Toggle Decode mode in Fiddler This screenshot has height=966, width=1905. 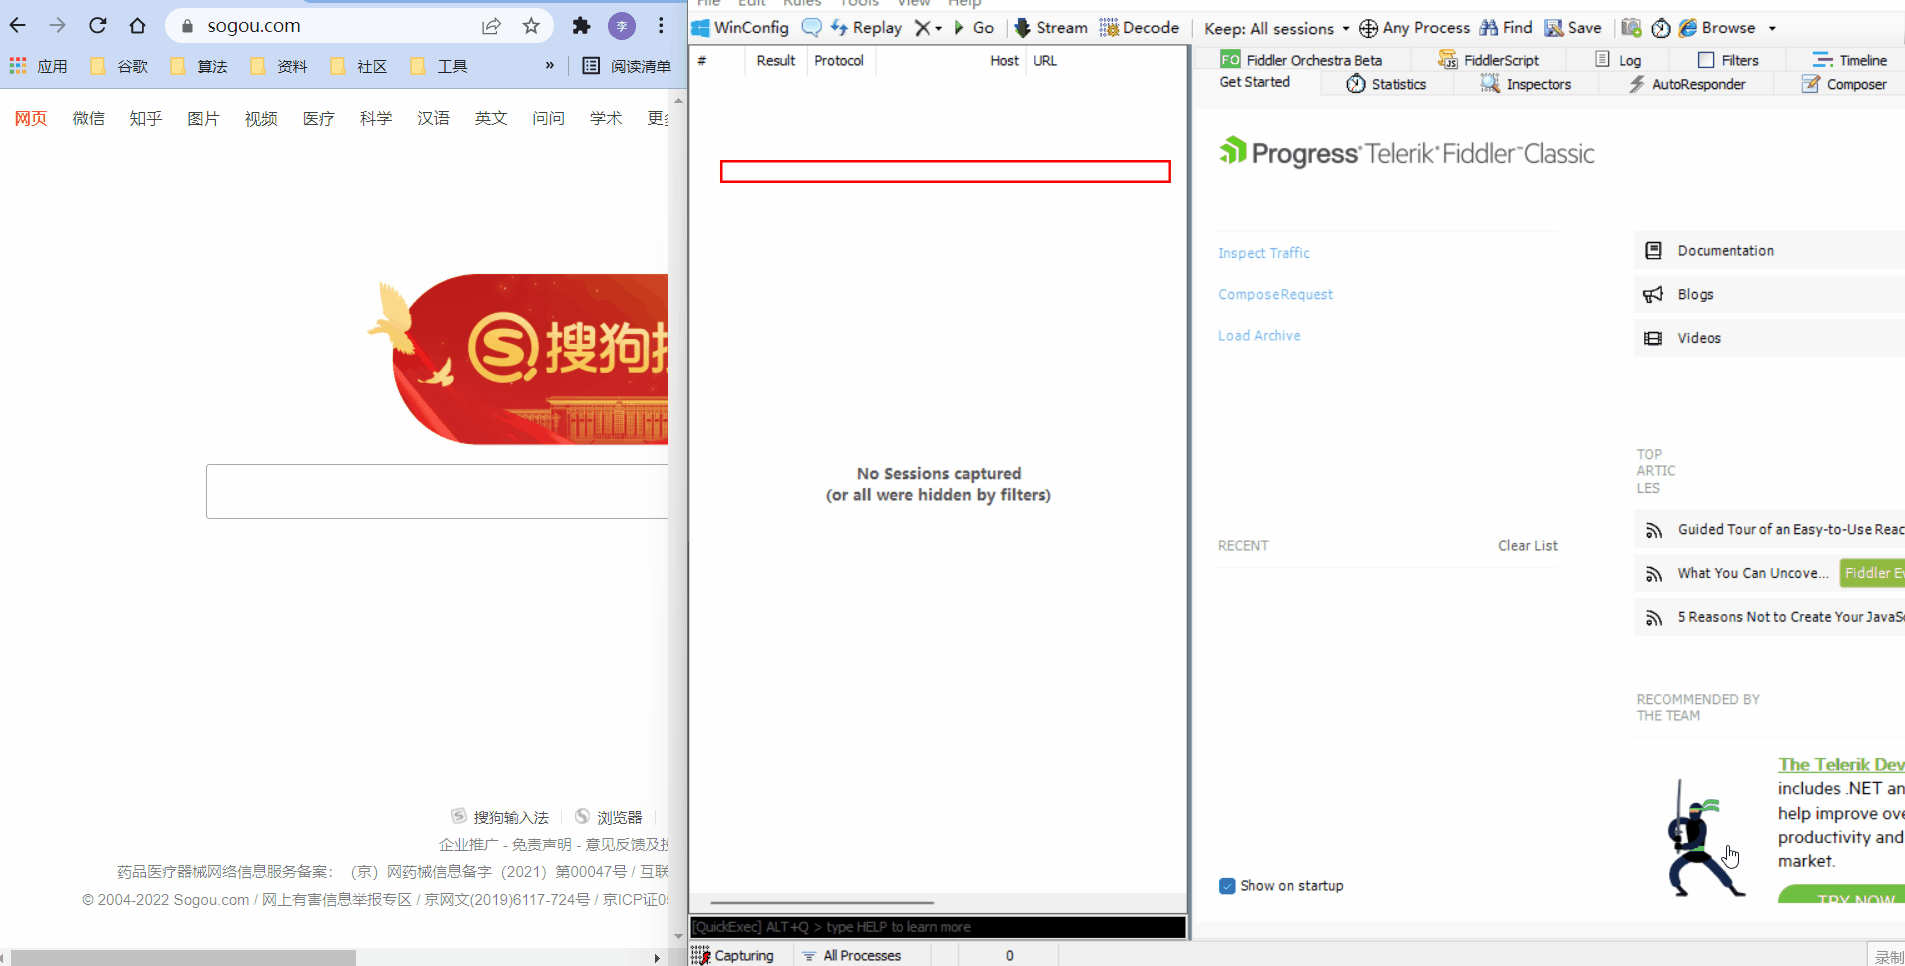1139,28
